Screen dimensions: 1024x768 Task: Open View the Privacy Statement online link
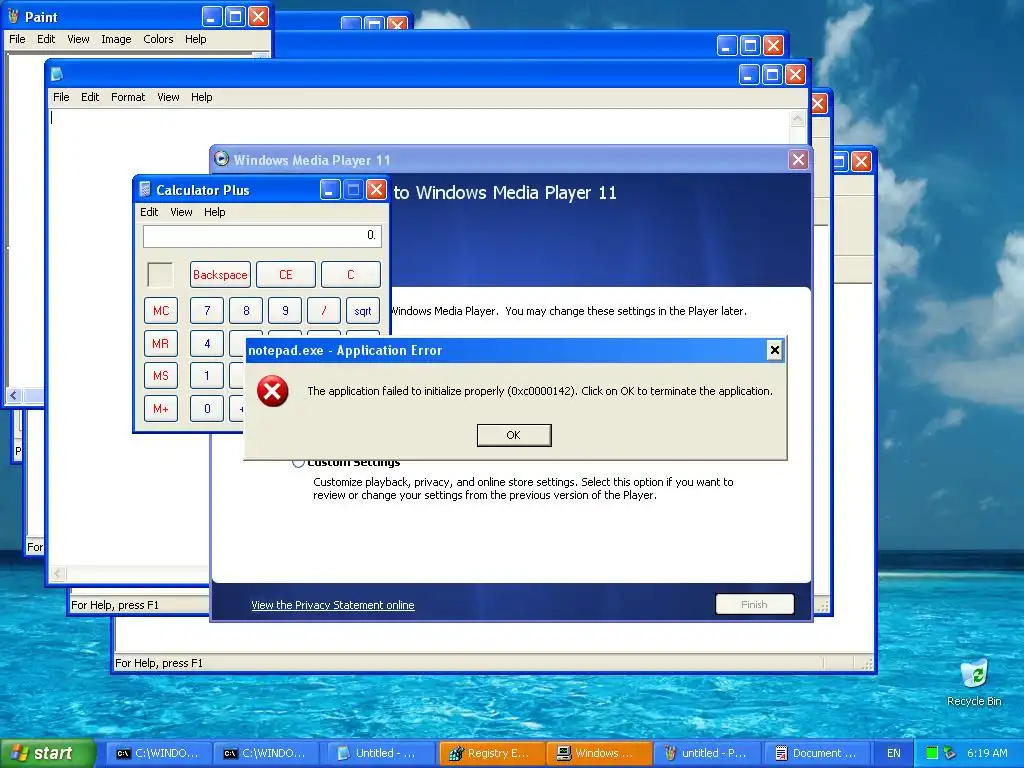click(x=332, y=605)
